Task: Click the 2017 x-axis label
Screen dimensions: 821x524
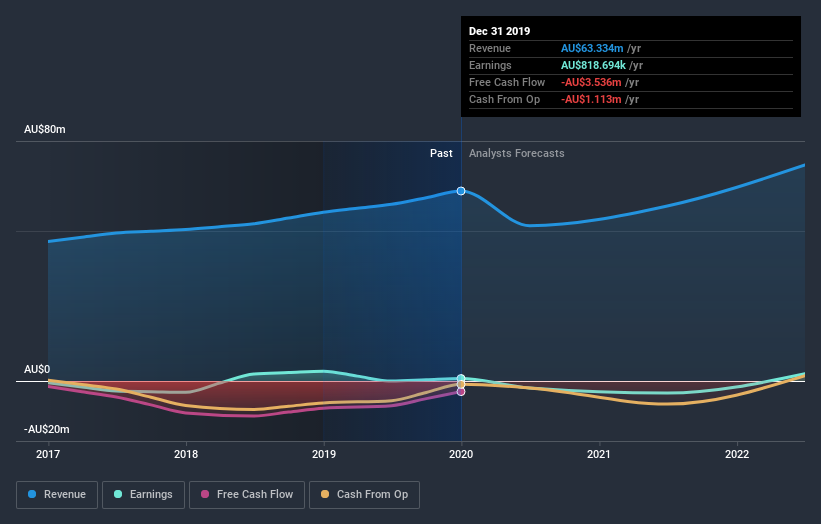Action: point(48,454)
